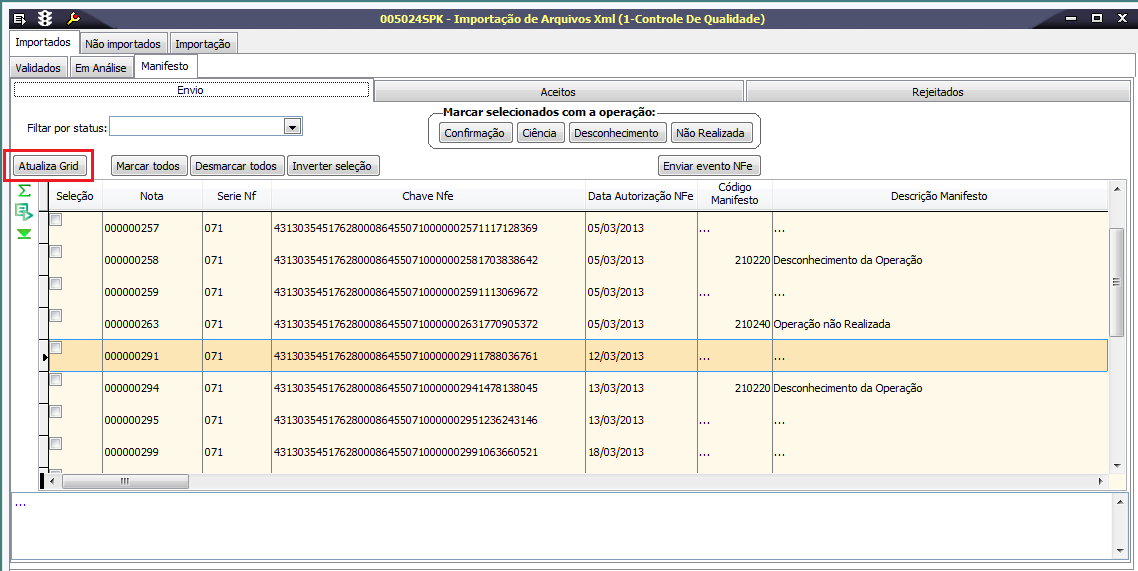The width and height of the screenshot is (1138, 571).
Task: Mark selected with Não Realizada operation
Action: [712, 133]
